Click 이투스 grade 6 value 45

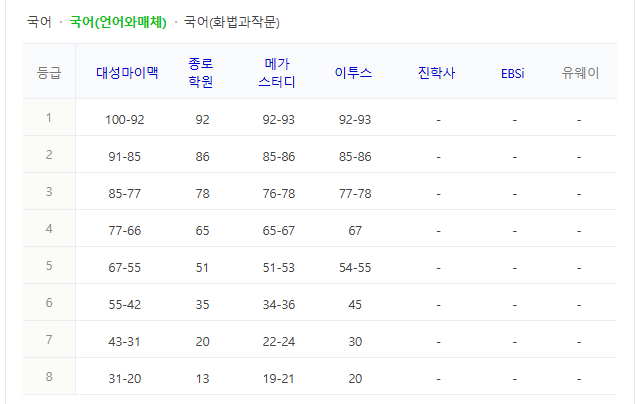coord(355,305)
